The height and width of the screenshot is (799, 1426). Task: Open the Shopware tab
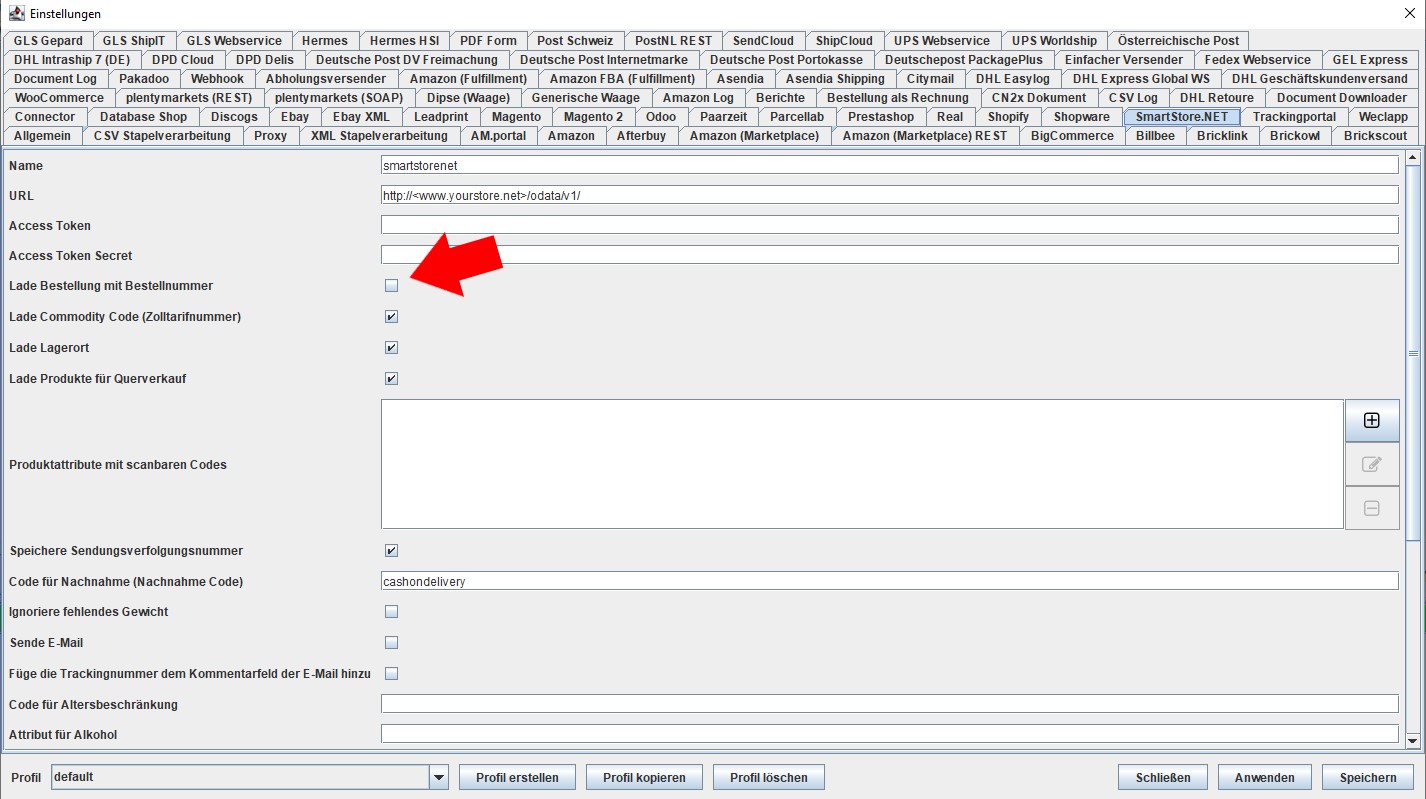click(1081, 117)
